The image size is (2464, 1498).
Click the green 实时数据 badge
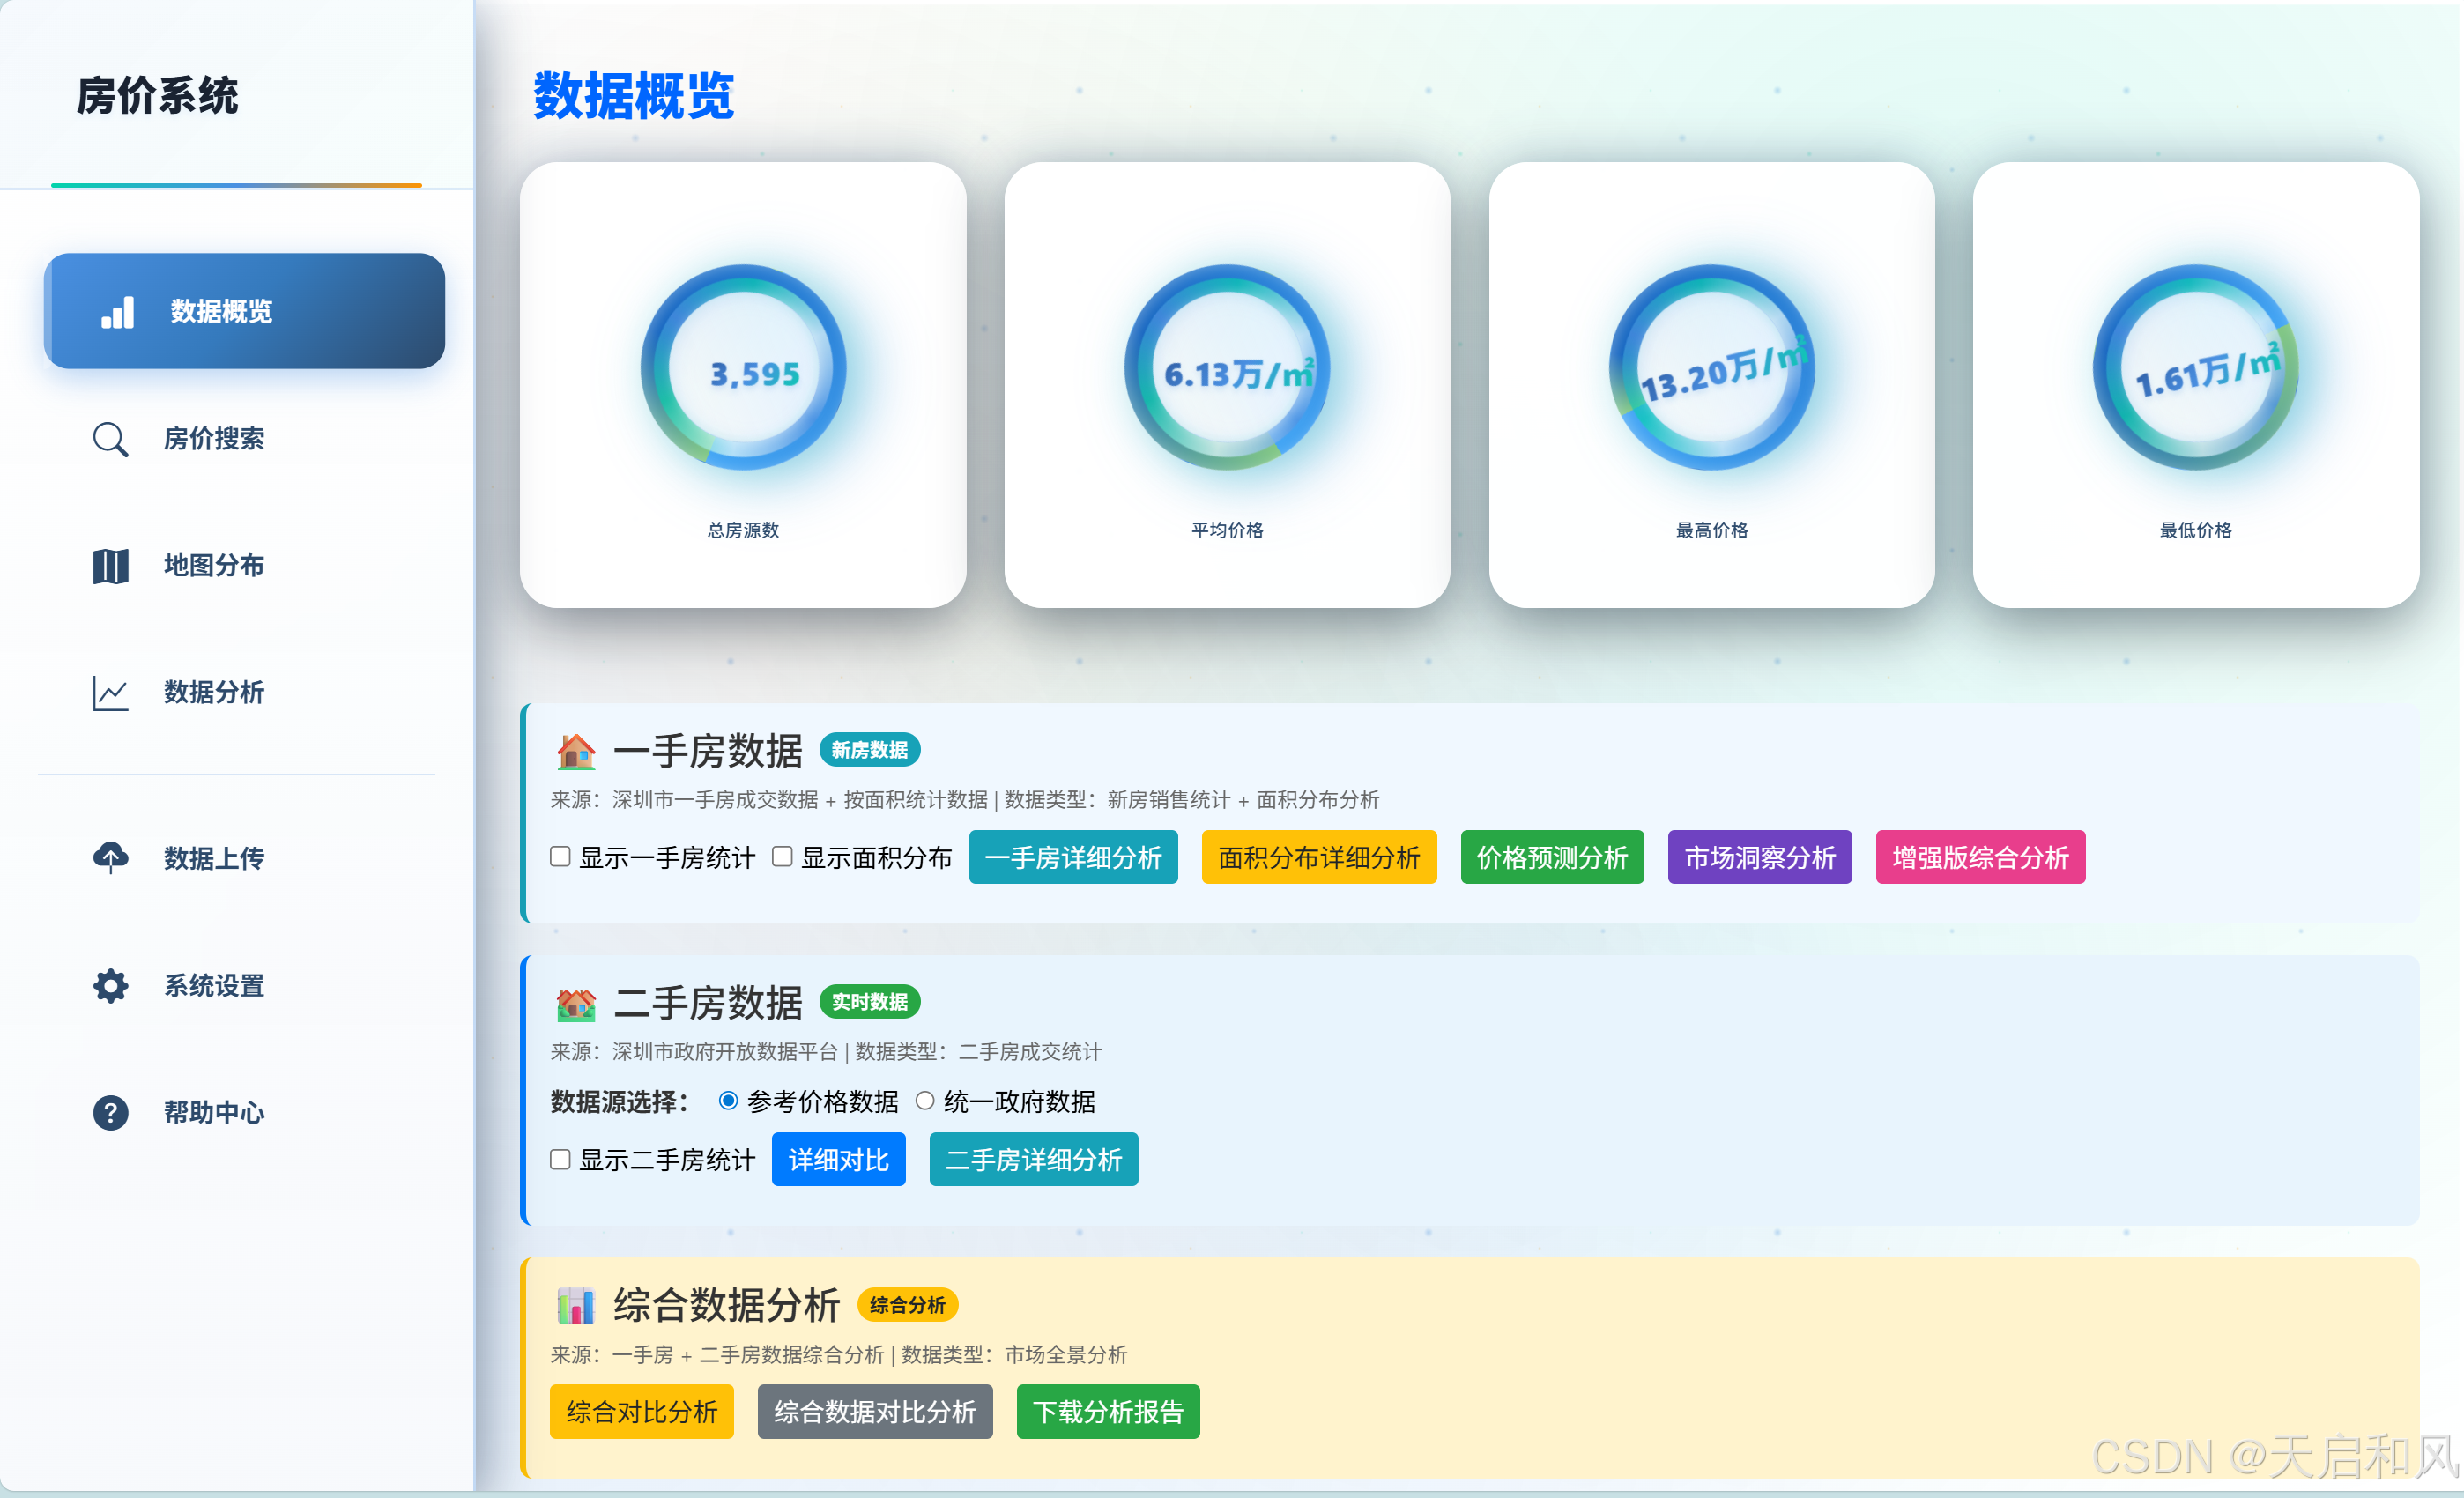pos(870,1002)
